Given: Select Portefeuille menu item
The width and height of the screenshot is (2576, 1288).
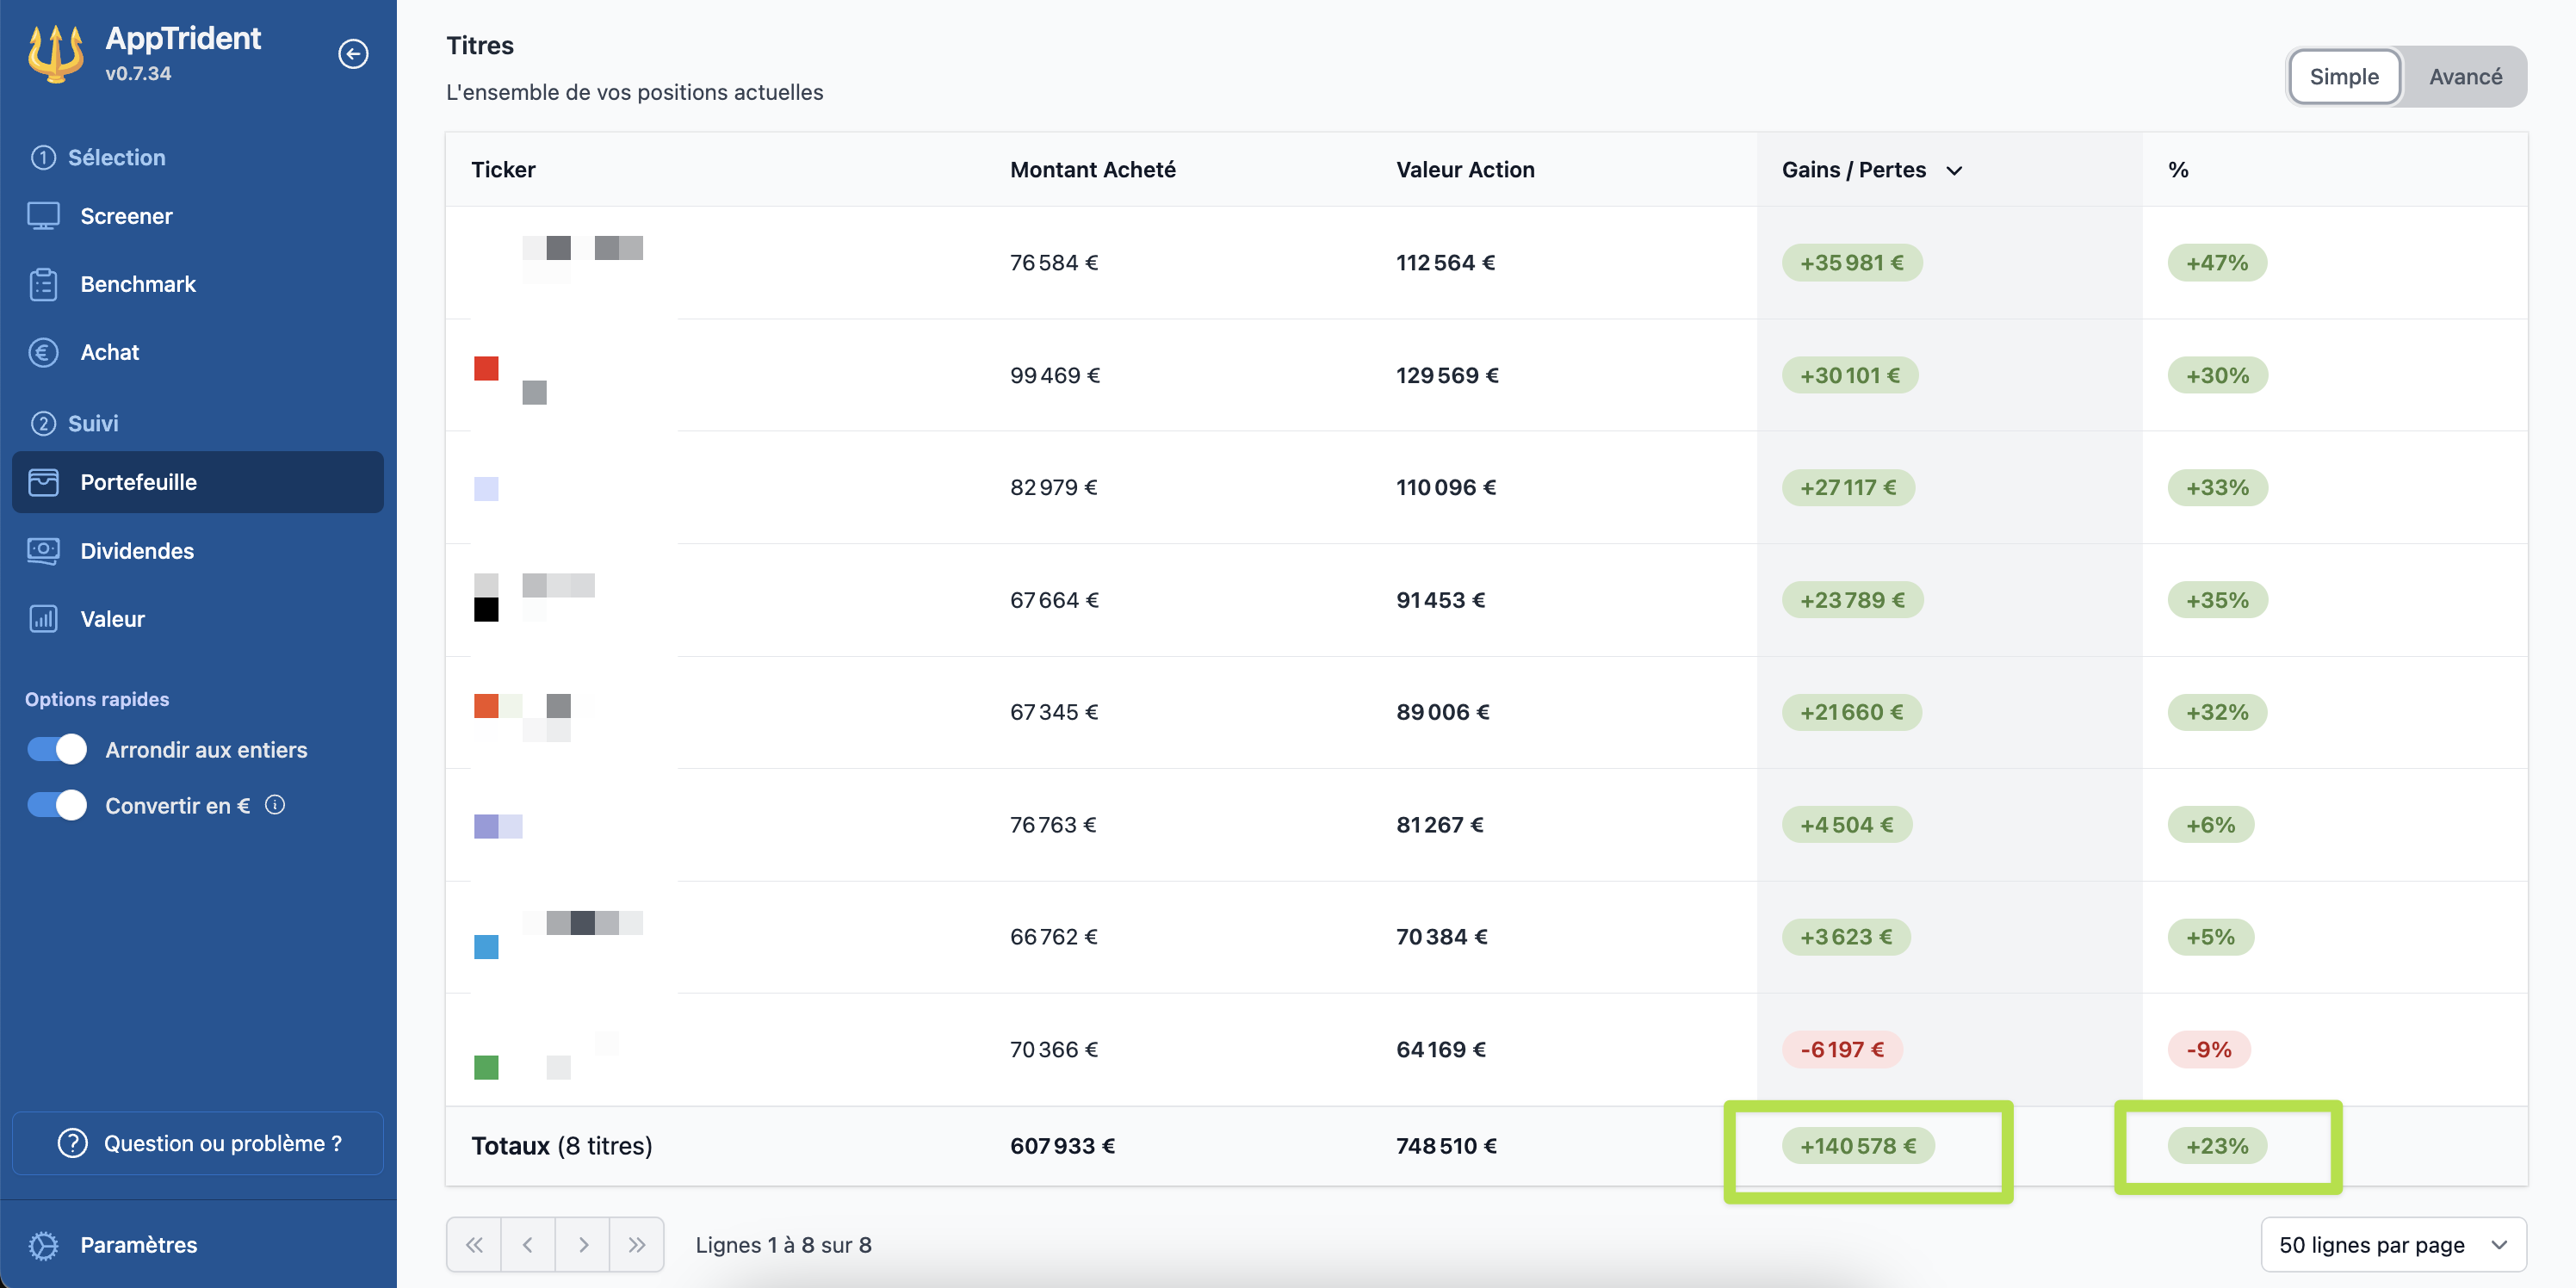Looking at the screenshot, I should click(x=198, y=482).
